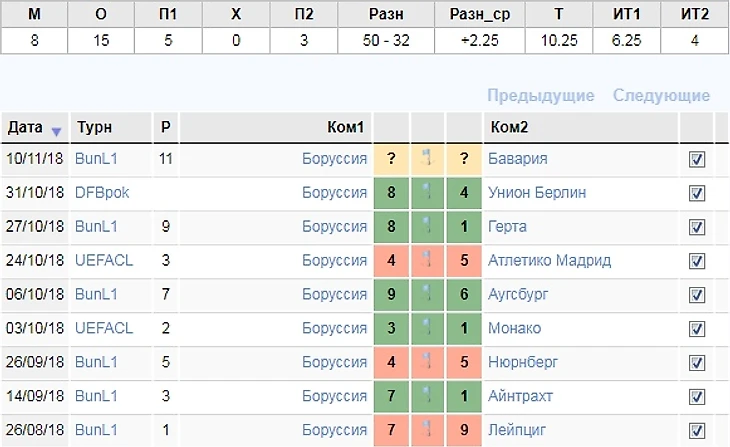Click corner flag icon in Нюрнберг row
730x447 pixels.
pos(426,362)
